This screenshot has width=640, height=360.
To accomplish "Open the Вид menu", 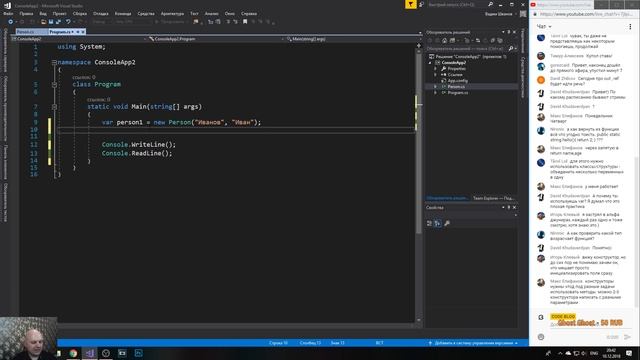I will click(43, 13).
